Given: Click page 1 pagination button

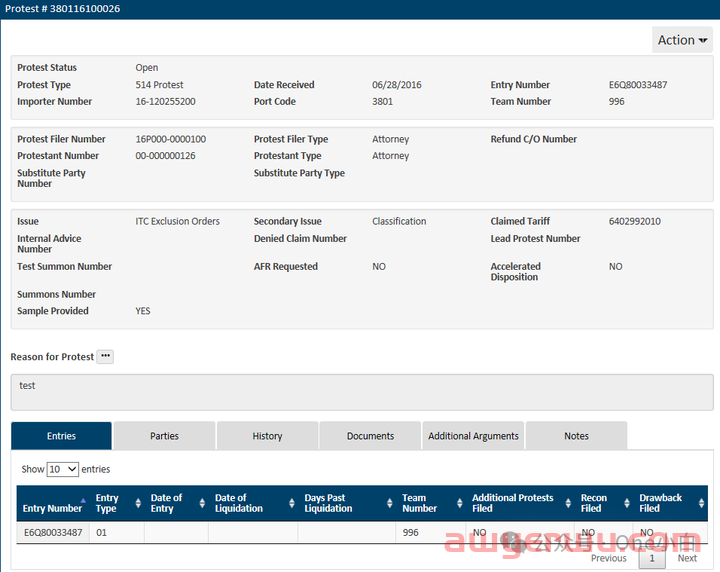Looking at the screenshot, I should 652,558.
